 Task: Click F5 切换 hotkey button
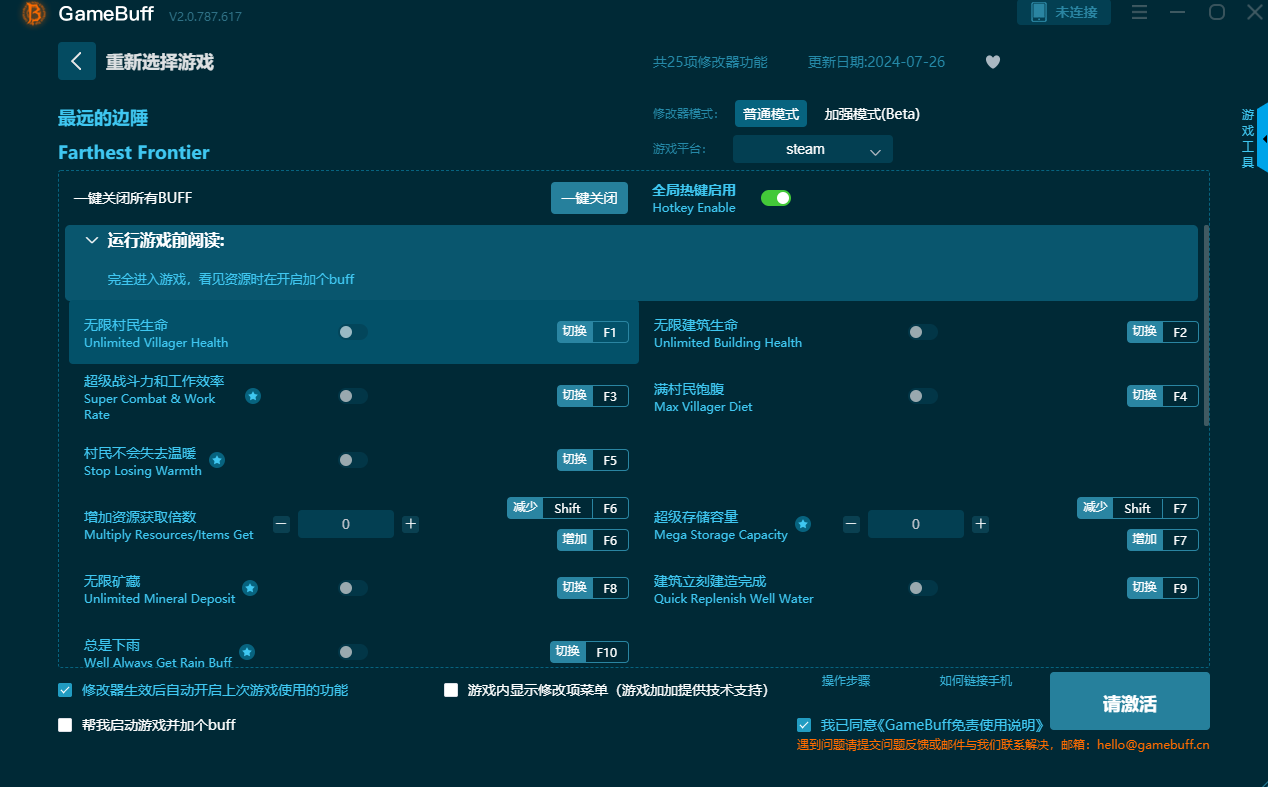click(x=593, y=460)
